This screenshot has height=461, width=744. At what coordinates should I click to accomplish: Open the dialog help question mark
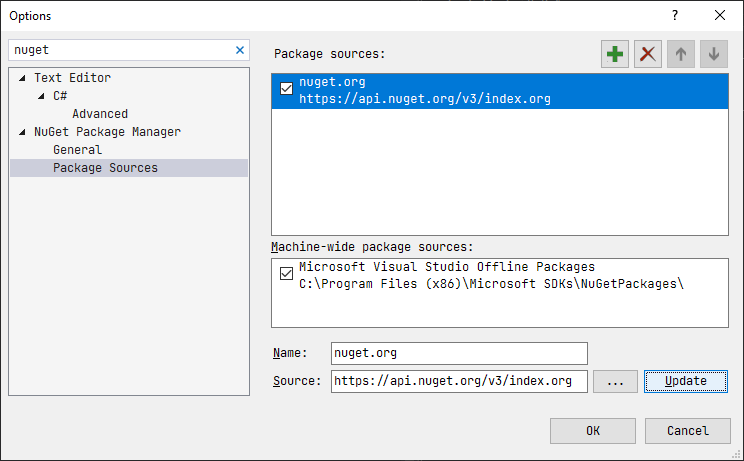tap(675, 15)
